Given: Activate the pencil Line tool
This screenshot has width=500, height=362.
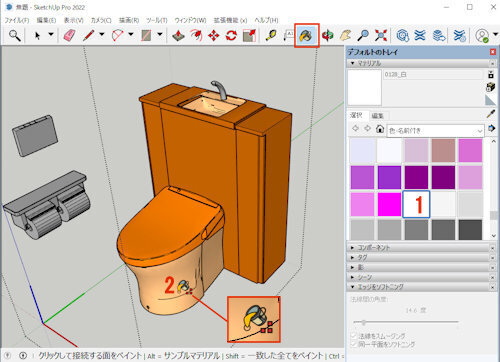Looking at the screenshot, I should (x=88, y=35).
